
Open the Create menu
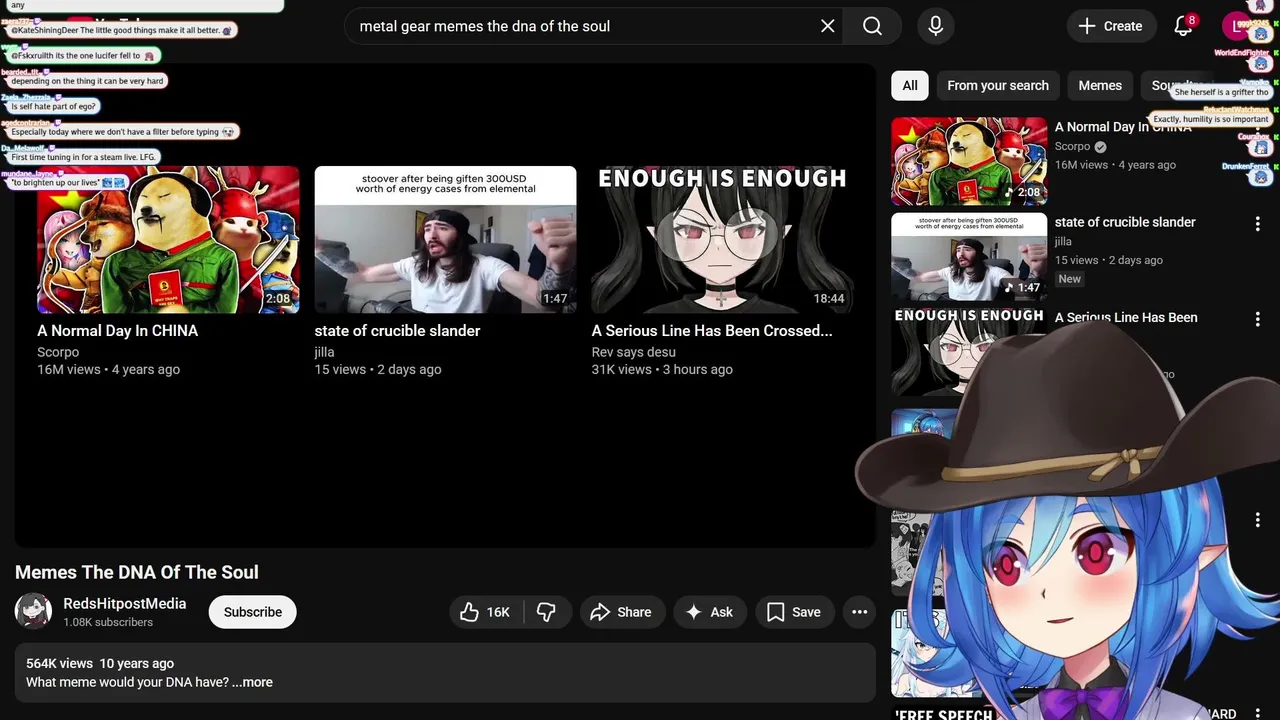point(1110,26)
